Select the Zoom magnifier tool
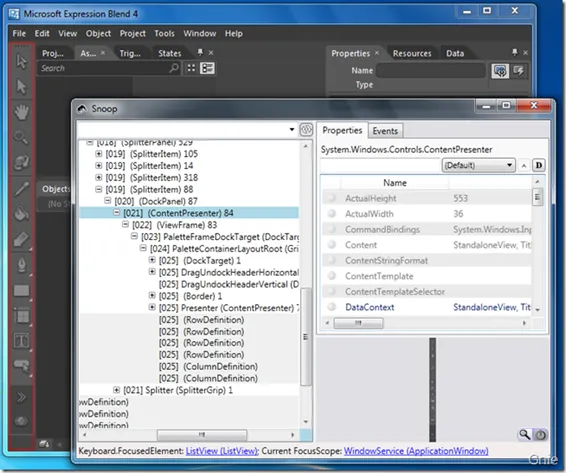566x473 pixels. (x=21, y=138)
